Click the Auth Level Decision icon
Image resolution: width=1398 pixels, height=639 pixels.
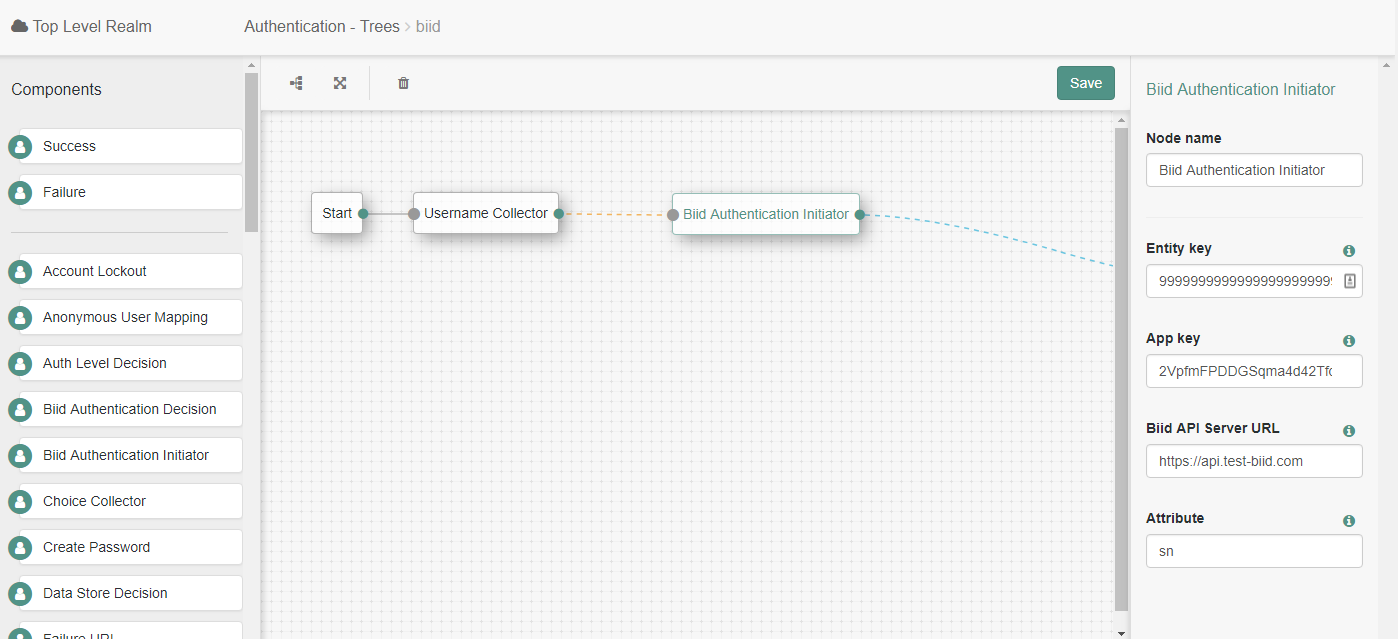tap(20, 364)
